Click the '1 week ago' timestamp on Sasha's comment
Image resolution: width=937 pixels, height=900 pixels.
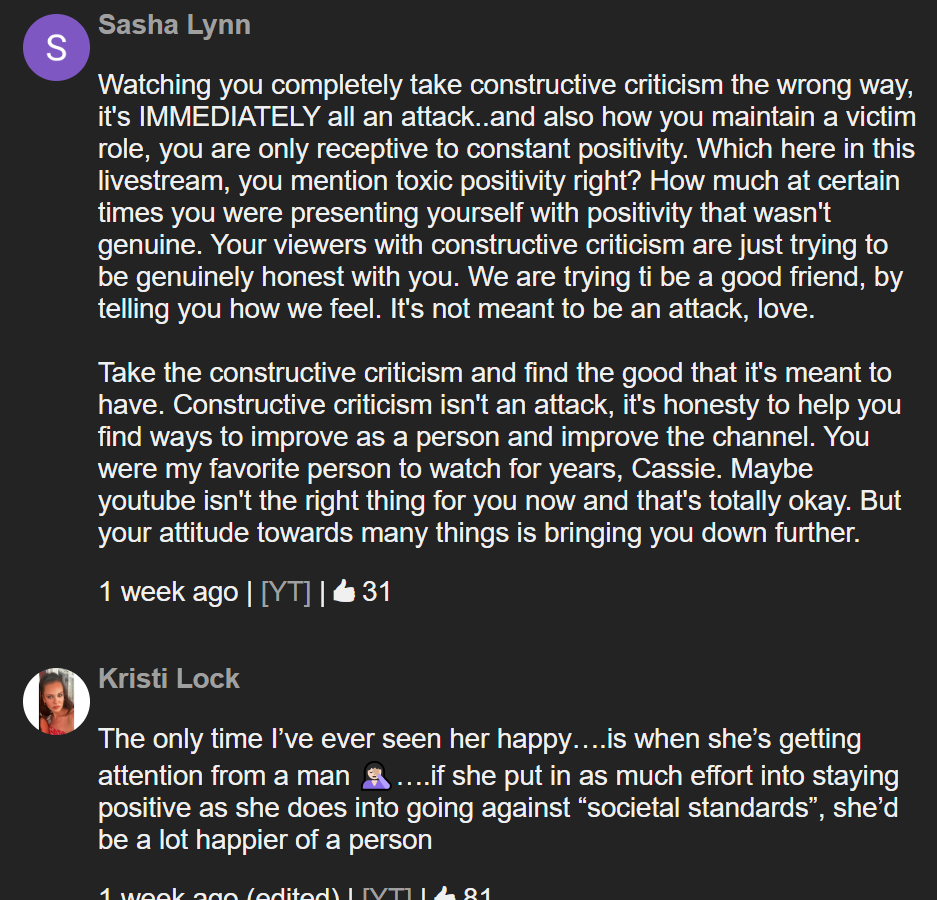(x=168, y=592)
